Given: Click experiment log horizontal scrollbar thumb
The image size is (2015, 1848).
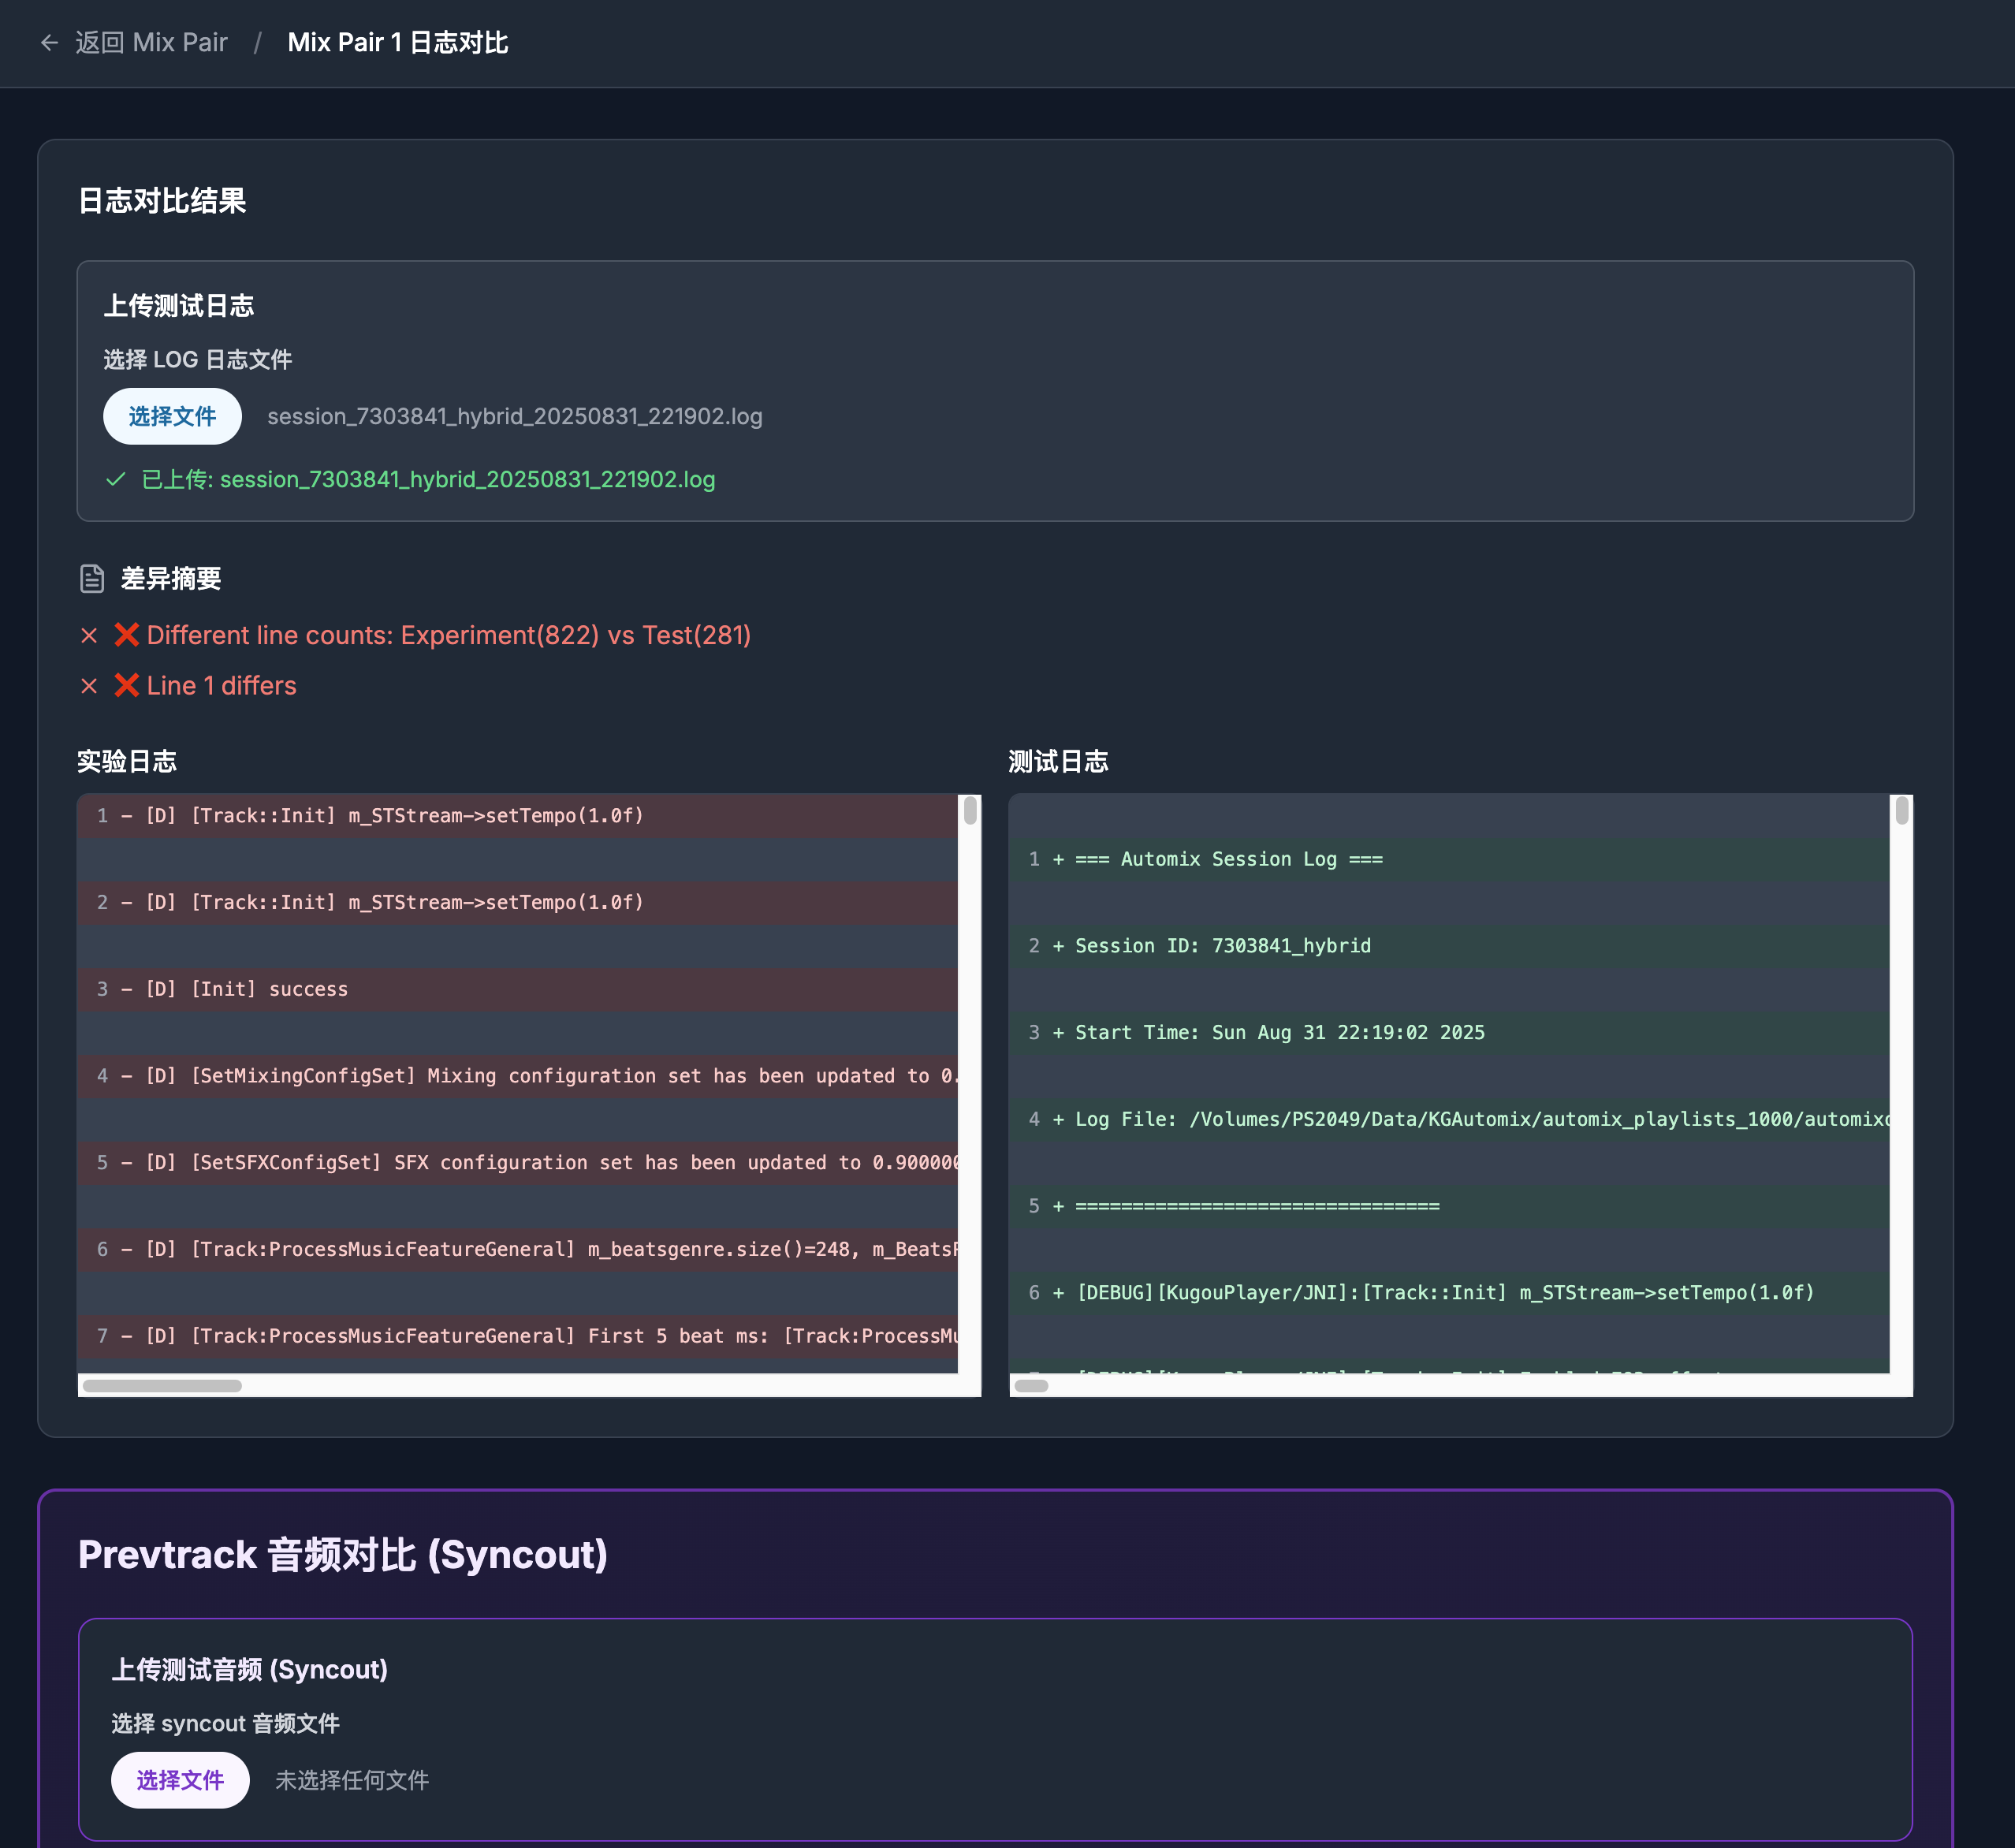Looking at the screenshot, I should [162, 1386].
